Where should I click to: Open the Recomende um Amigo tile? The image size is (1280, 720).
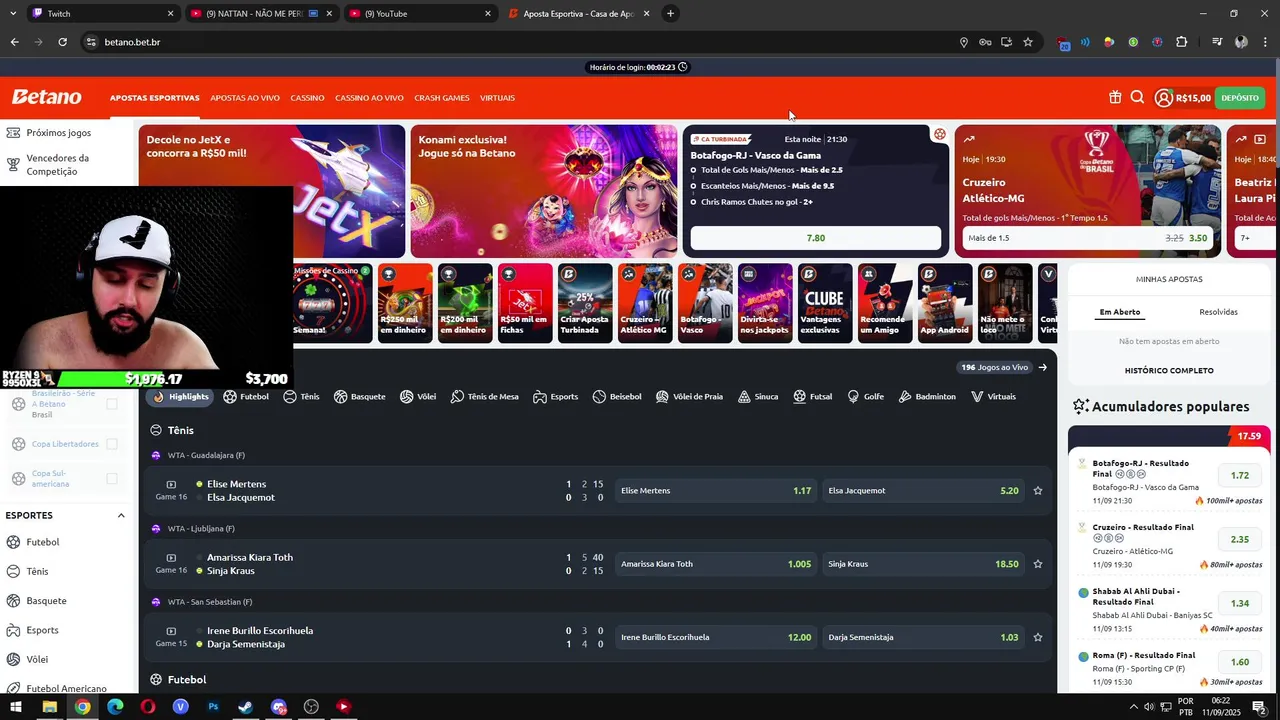click(884, 303)
